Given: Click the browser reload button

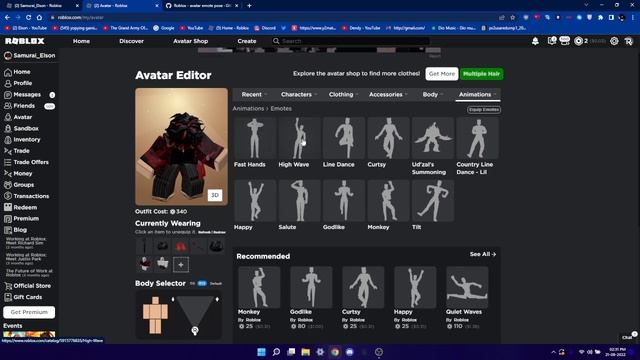Looking at the screenshot, I should coord(28,18).
